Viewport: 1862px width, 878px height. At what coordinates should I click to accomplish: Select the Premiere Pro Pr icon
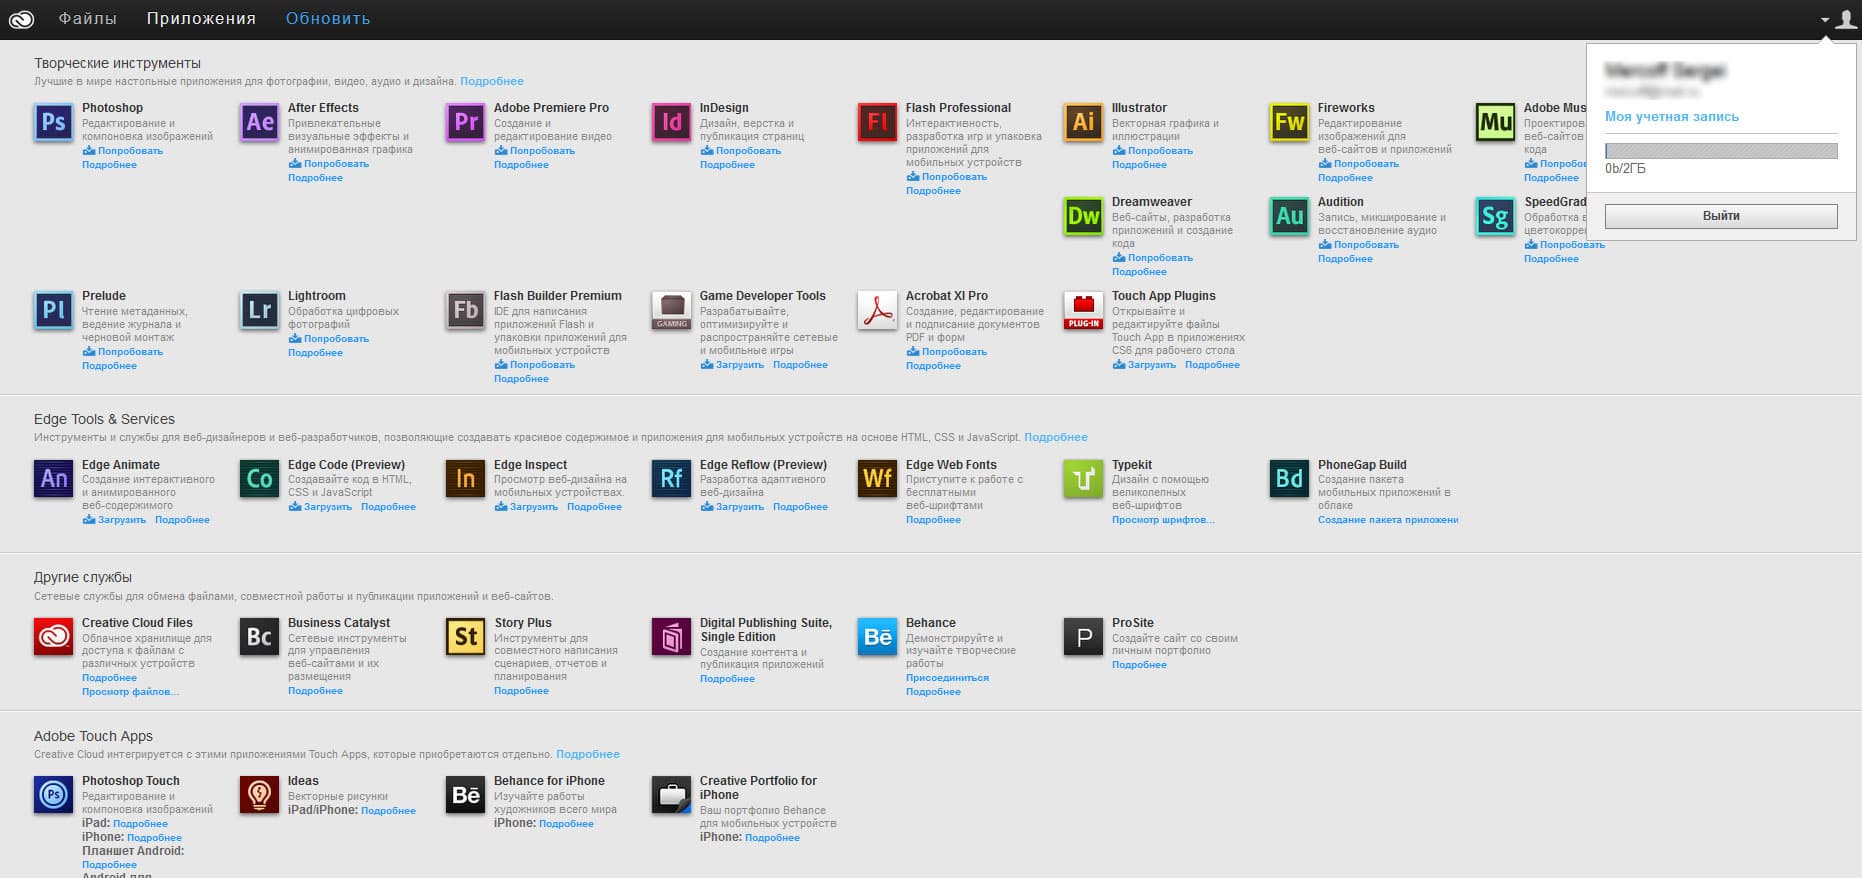coord(465,122)
